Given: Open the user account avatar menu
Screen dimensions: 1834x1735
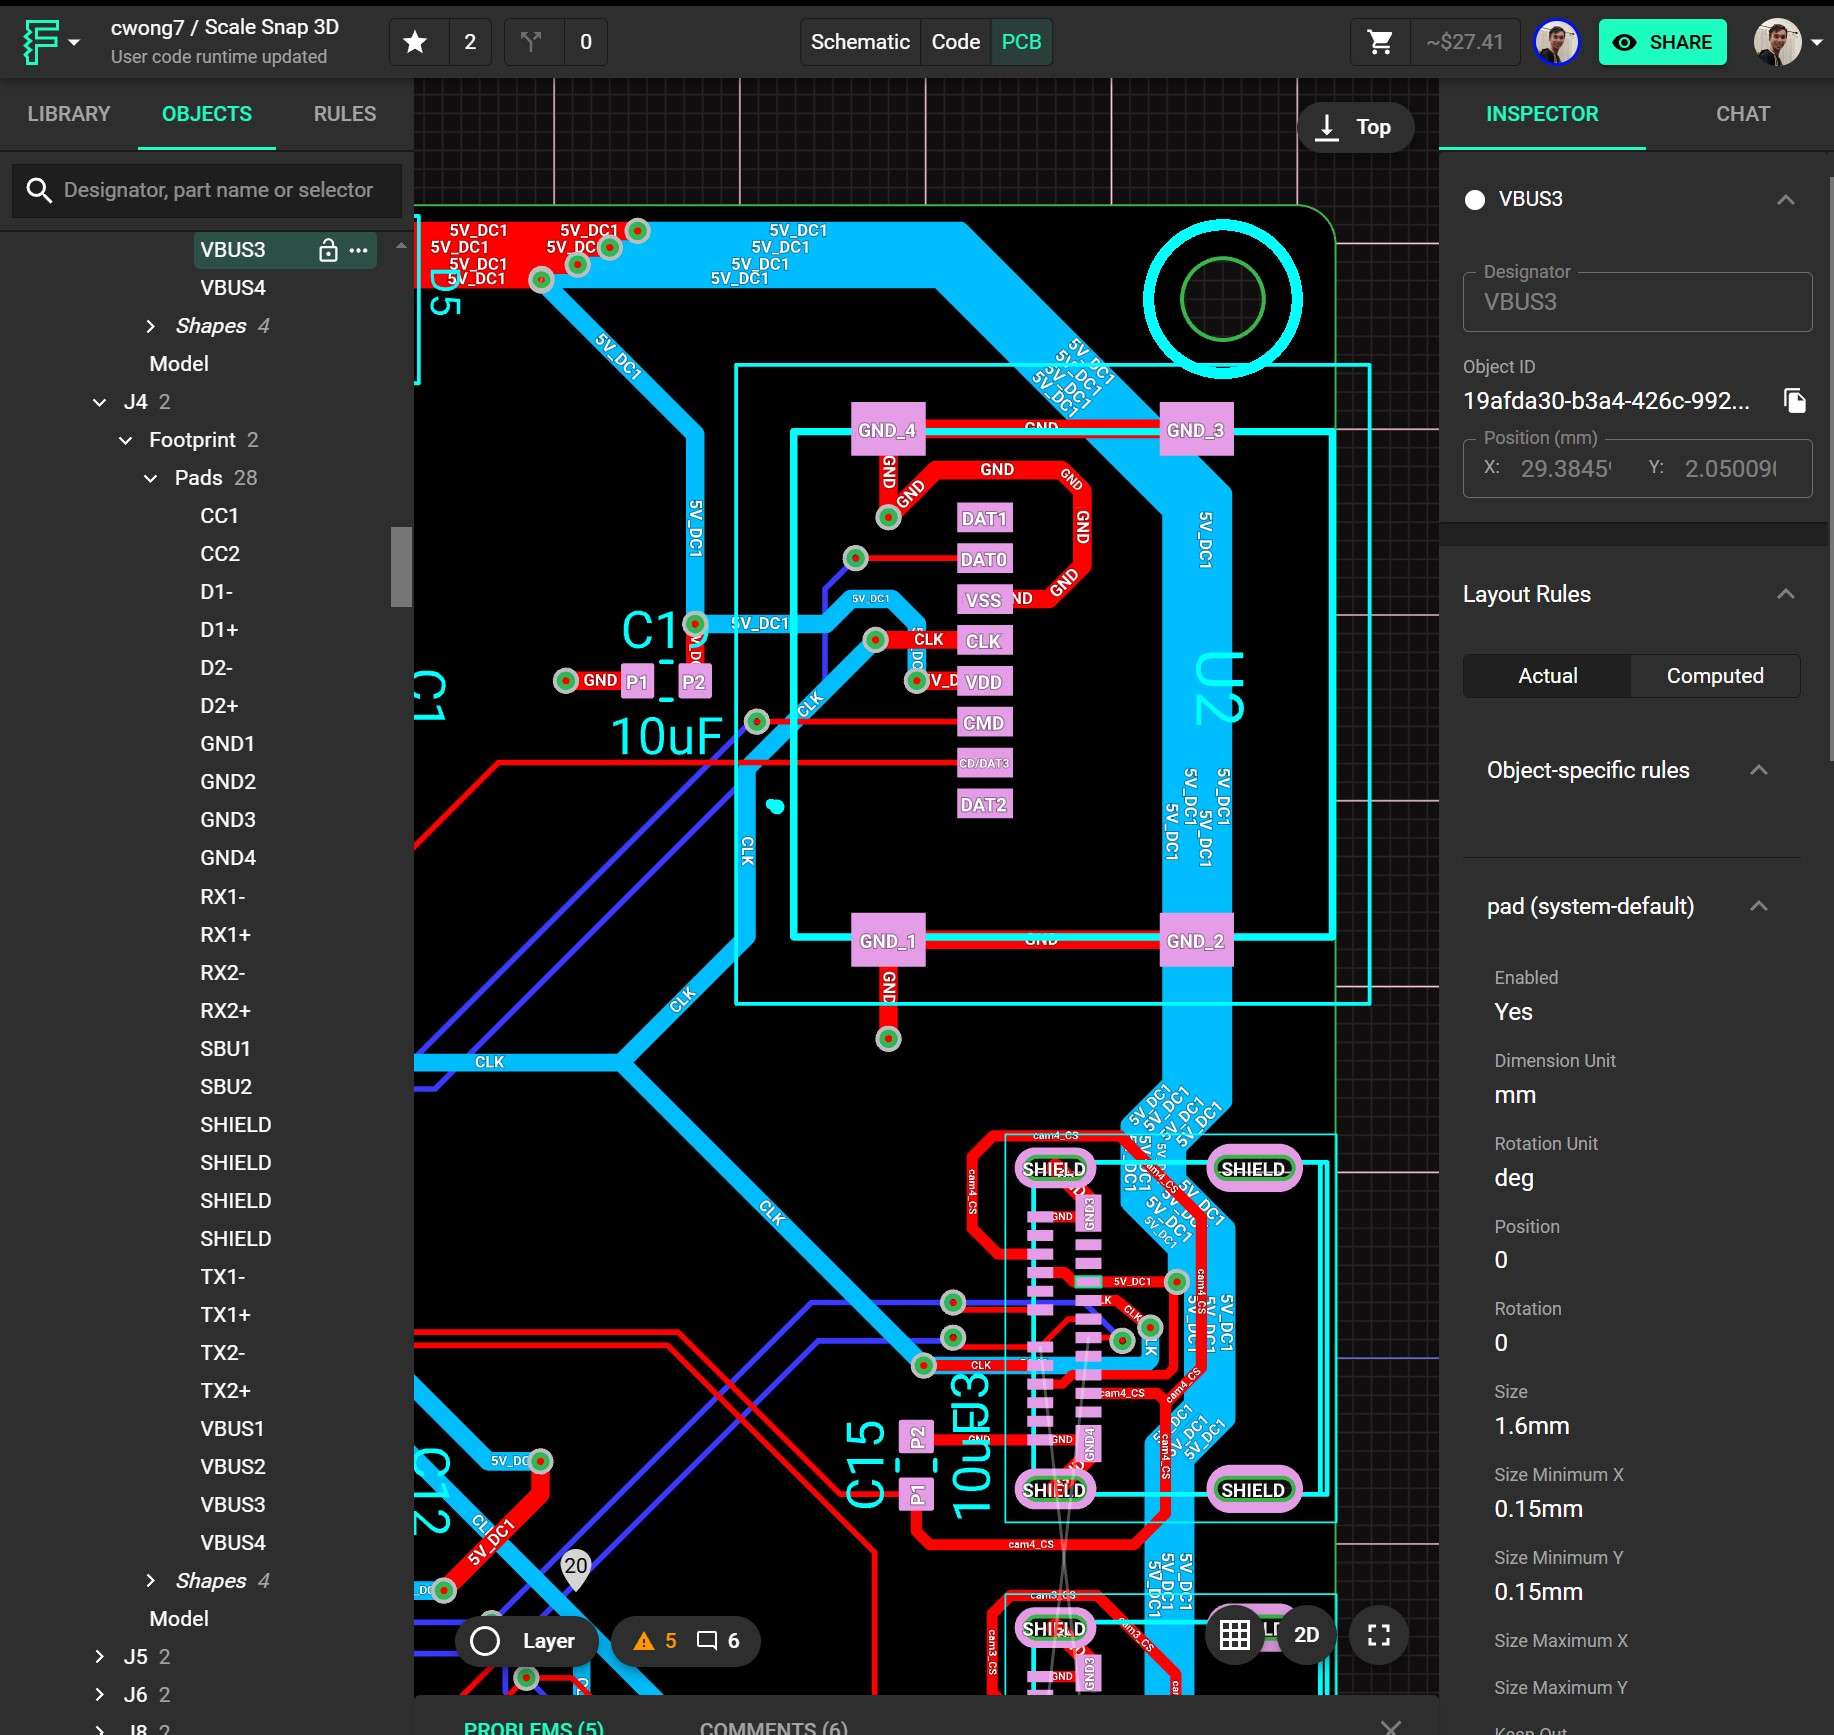Looking at the screenshot, I should pos(1777,42).
